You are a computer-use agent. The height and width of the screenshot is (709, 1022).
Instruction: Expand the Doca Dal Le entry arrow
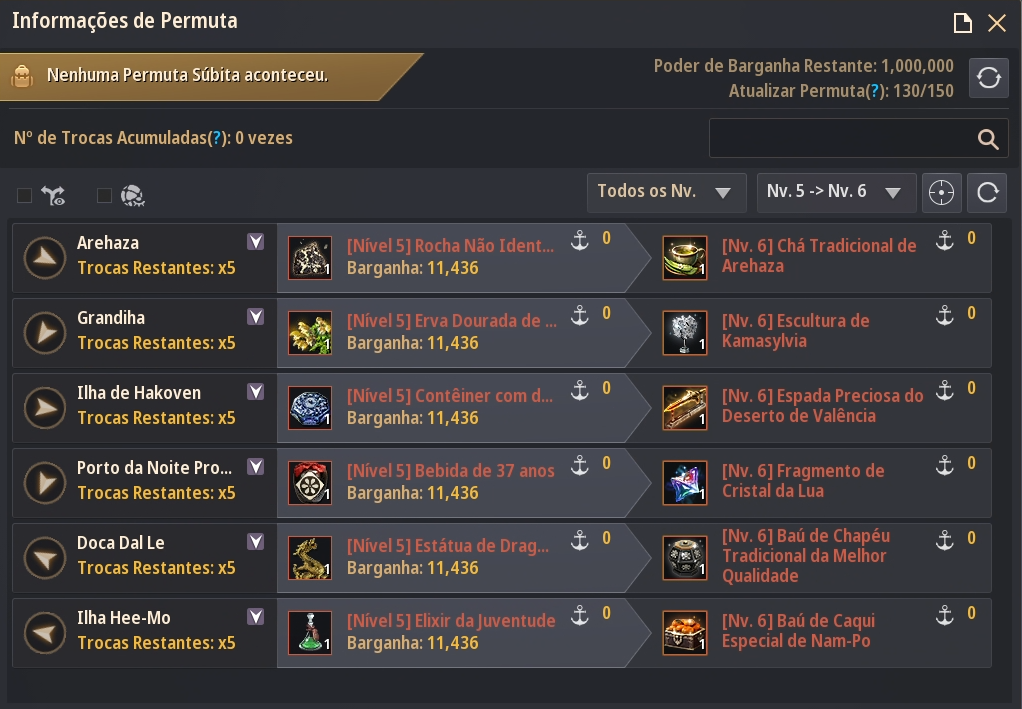coord(256,542)
